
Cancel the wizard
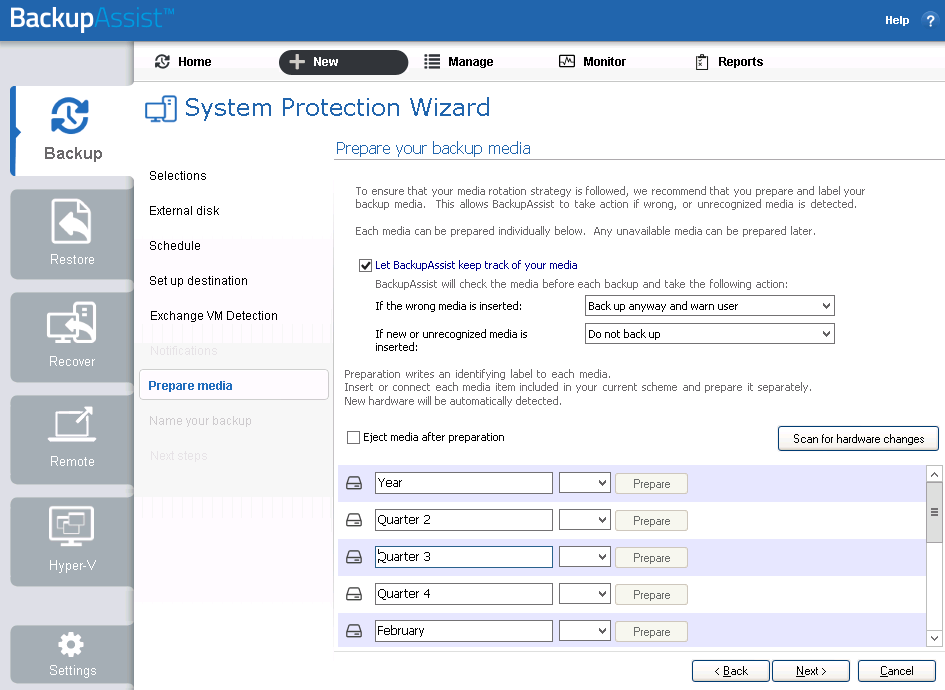896,671
